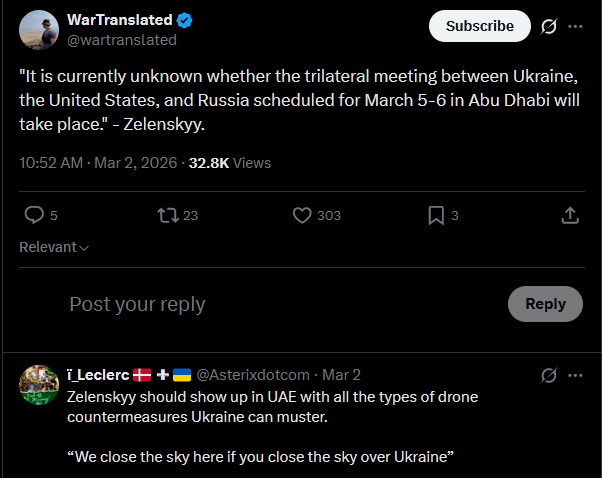Click the Grok icon on main tweet
Viewport: 602px width, 478px height.
tap(548, 26)
